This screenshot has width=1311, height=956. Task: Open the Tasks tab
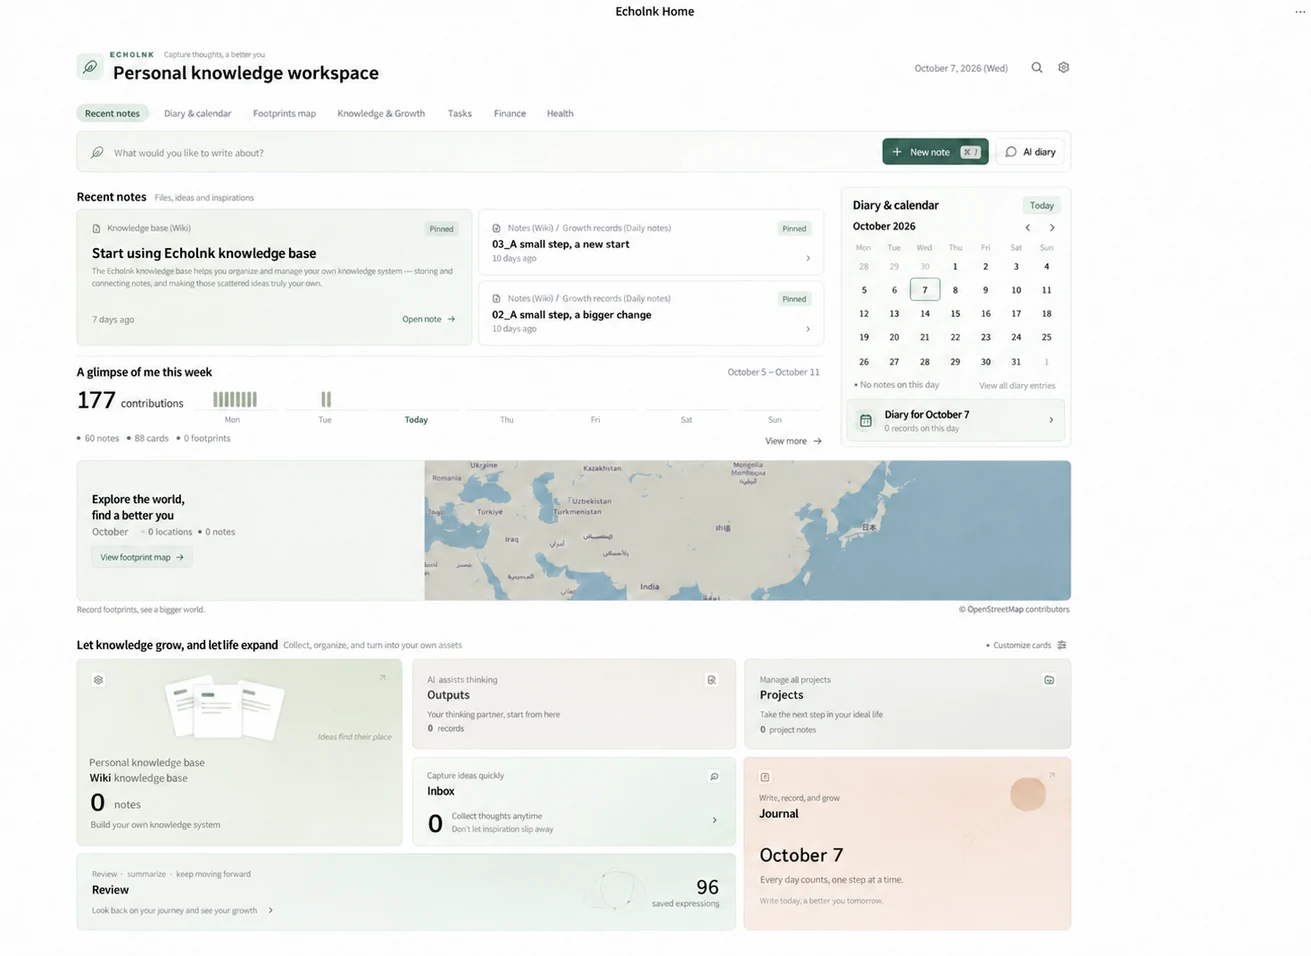coord(460,113)
